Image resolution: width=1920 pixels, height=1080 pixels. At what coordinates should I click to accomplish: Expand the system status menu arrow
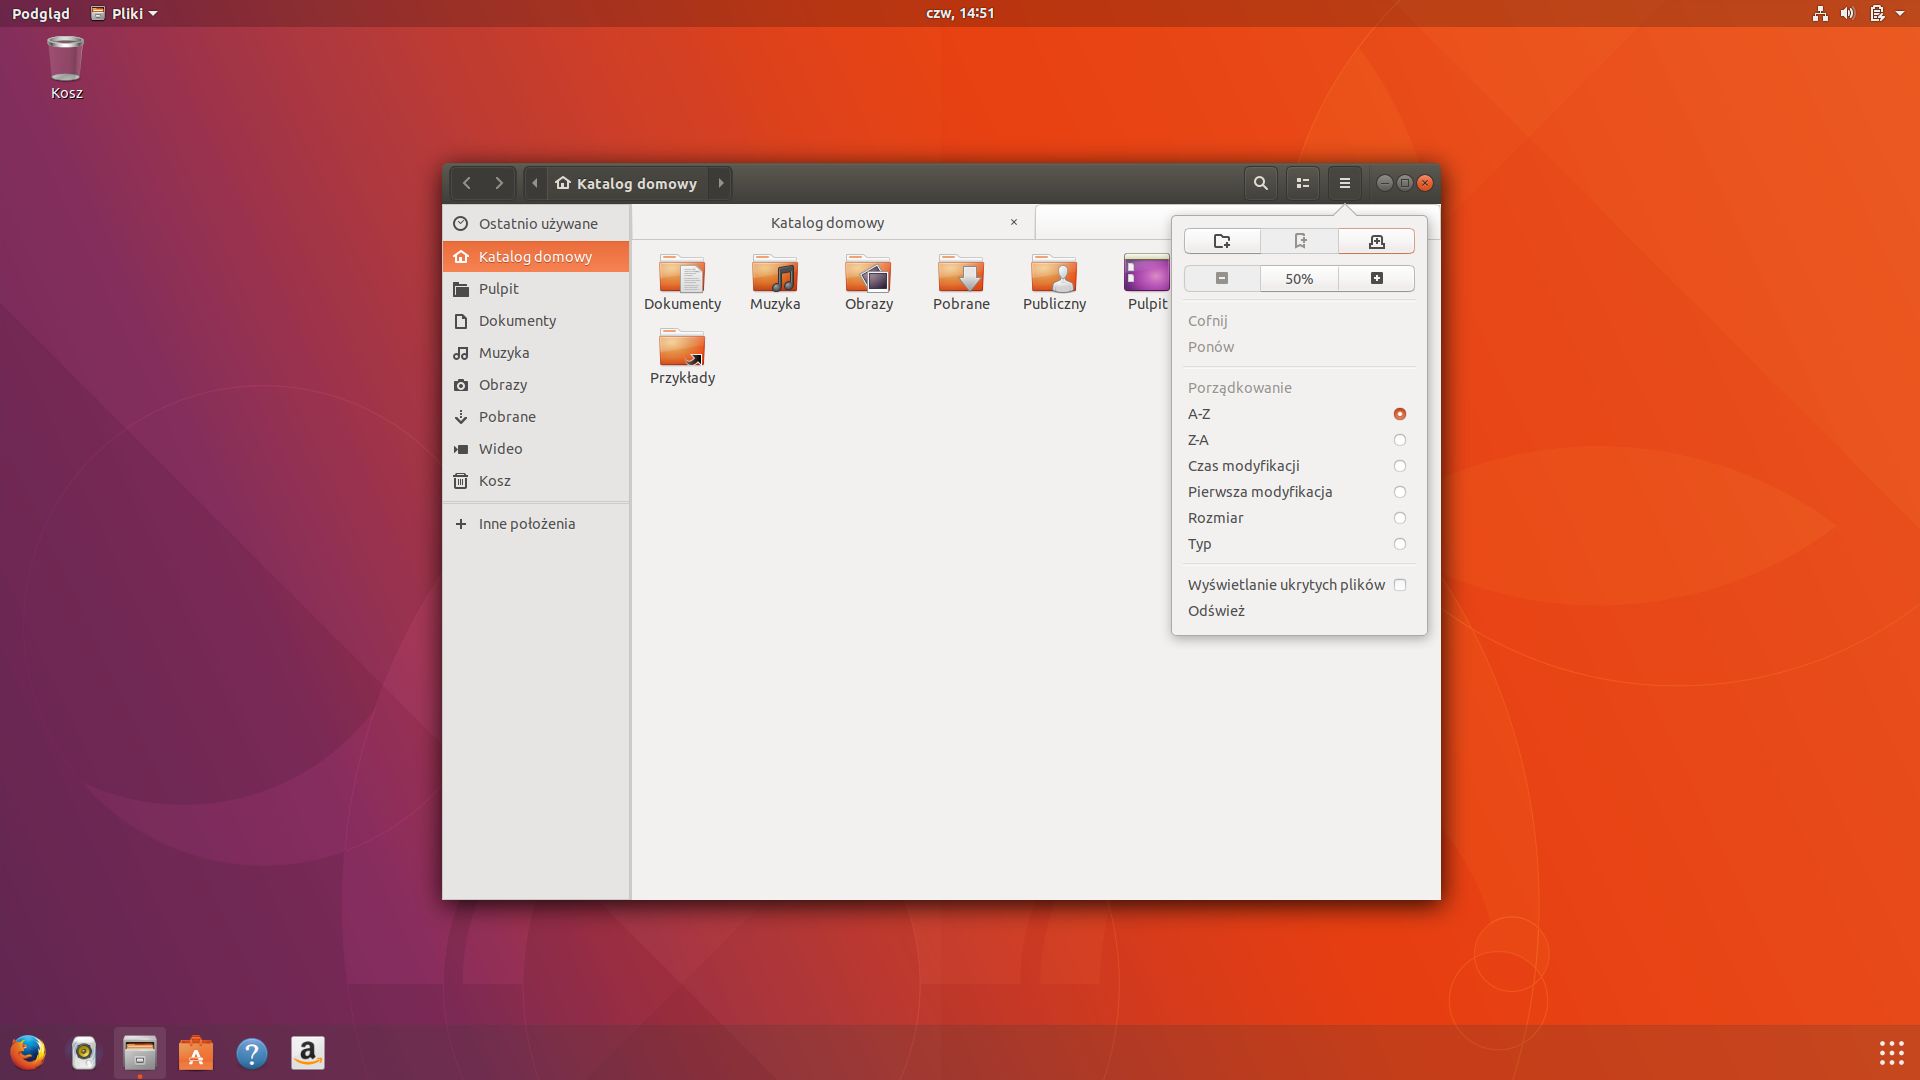pos(1899,13)
